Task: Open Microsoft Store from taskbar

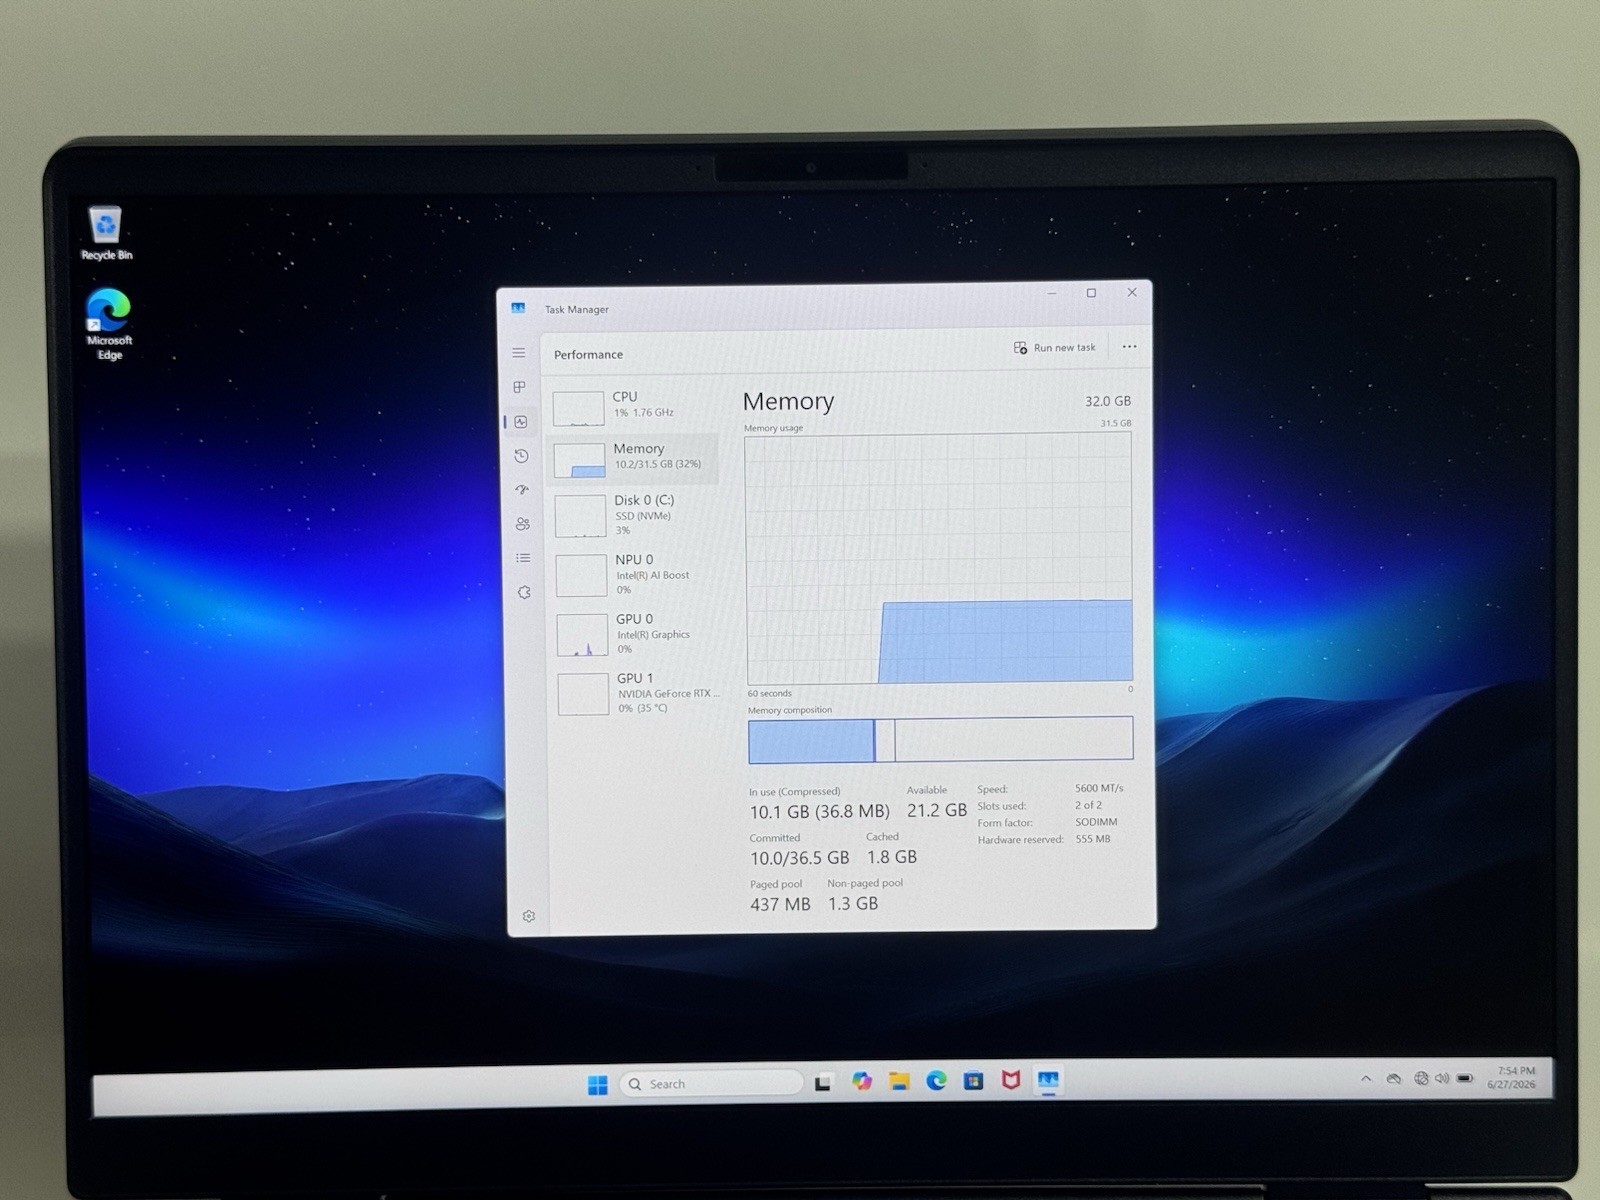Action: click(x=973, y=1081)
